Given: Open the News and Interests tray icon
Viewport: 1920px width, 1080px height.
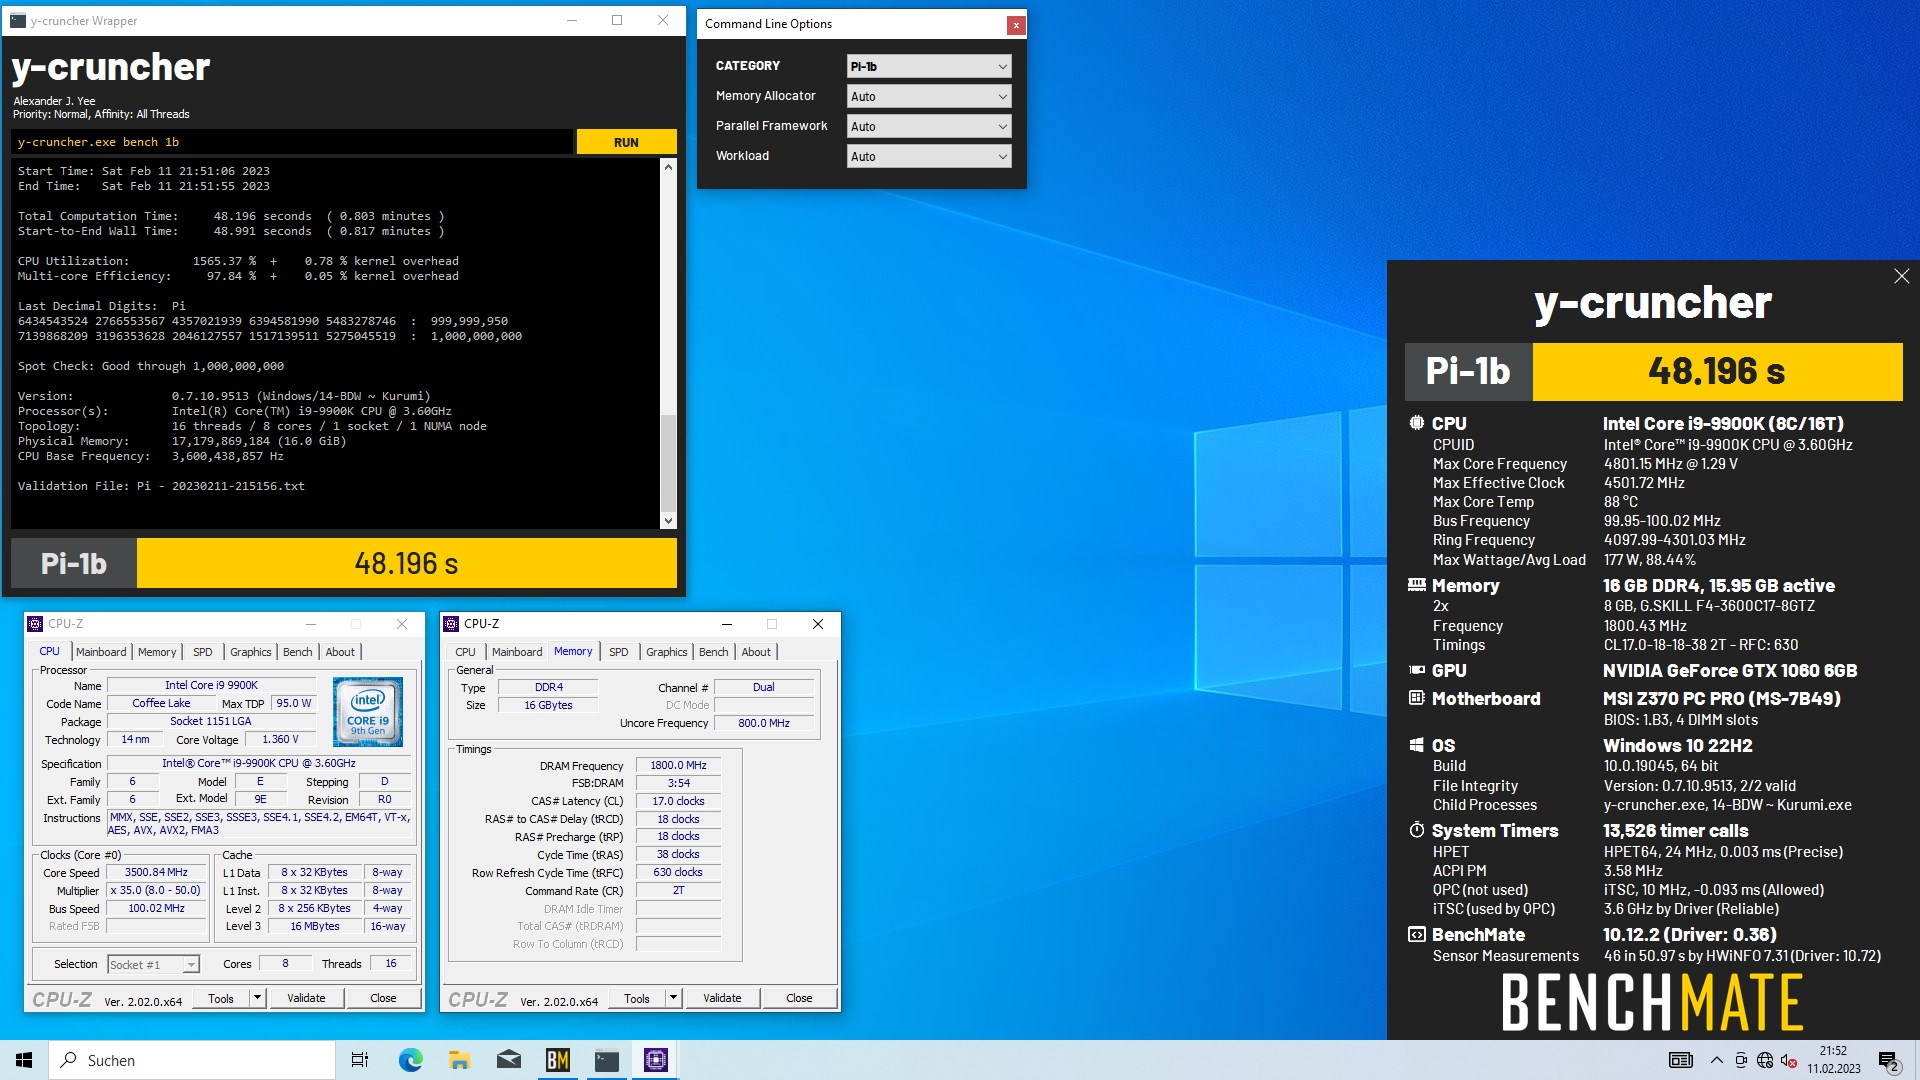Looking at the screenshot, I should 1681,1060.
